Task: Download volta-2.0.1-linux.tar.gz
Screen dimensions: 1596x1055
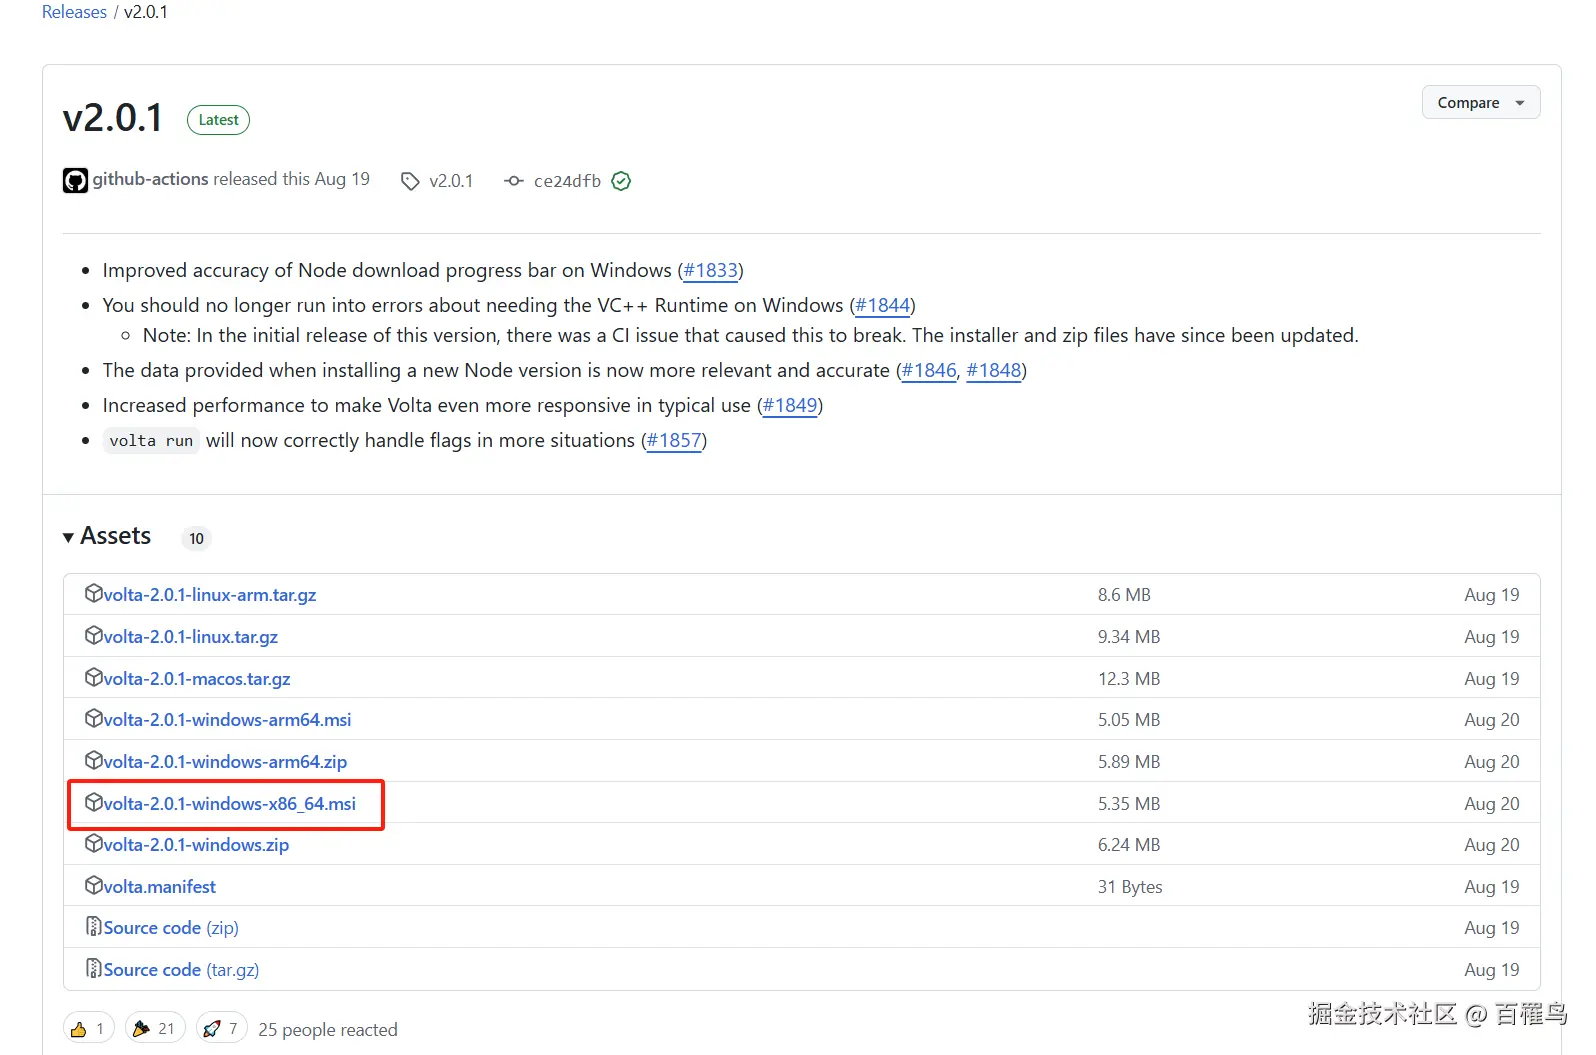Action: pos(191,637)
